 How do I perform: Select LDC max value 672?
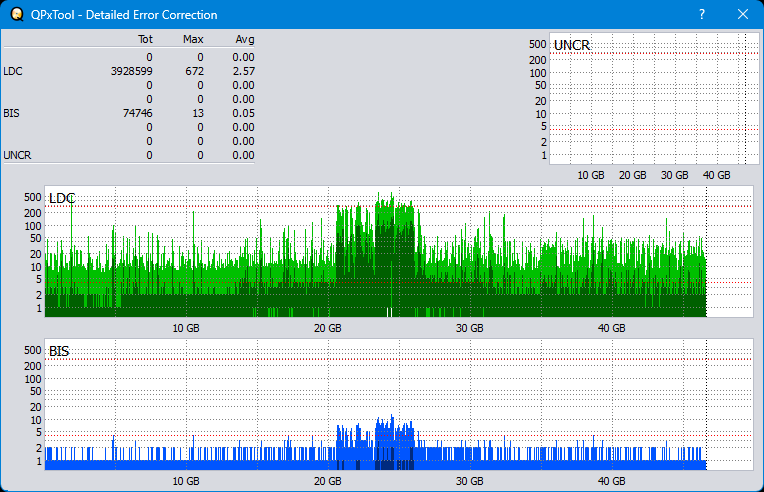(194, 71)
